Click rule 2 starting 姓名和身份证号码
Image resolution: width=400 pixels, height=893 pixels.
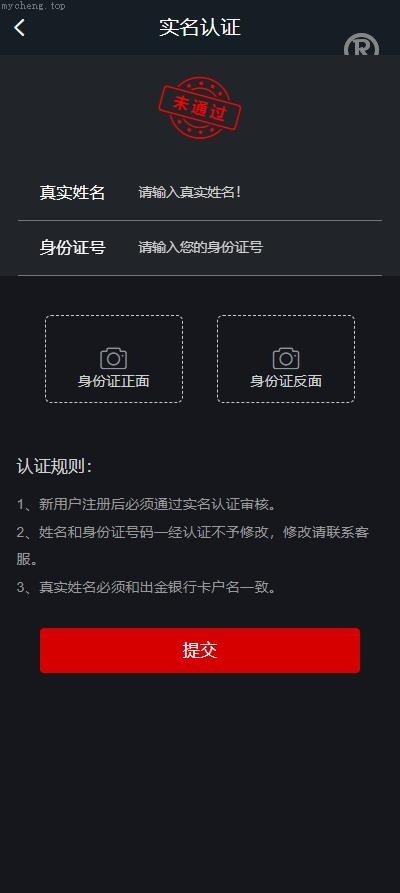pyautogui.click(x=193, y=546)
